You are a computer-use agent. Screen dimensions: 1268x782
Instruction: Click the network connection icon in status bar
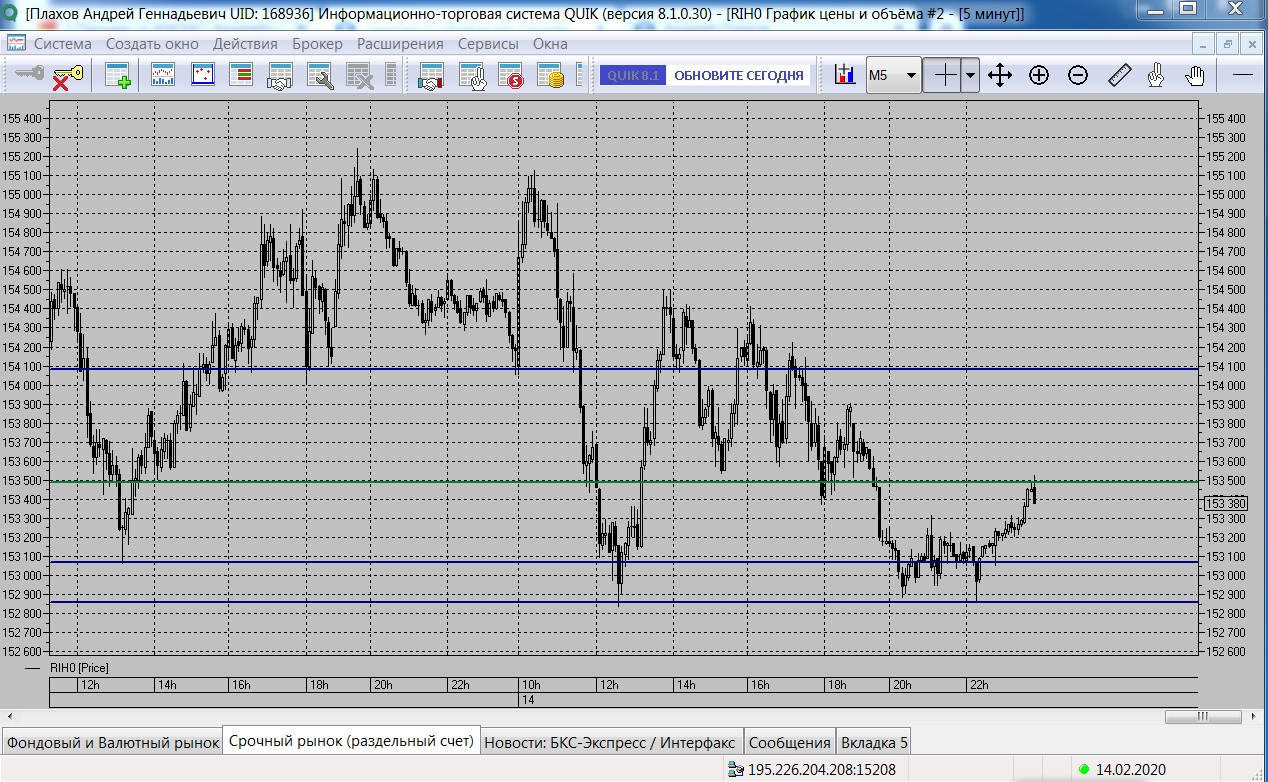pyautogui.click(x=736, y=770)
